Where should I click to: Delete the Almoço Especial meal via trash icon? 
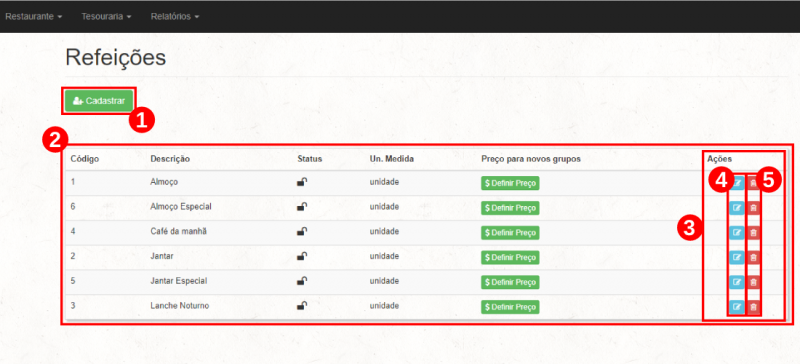(754, 207)
